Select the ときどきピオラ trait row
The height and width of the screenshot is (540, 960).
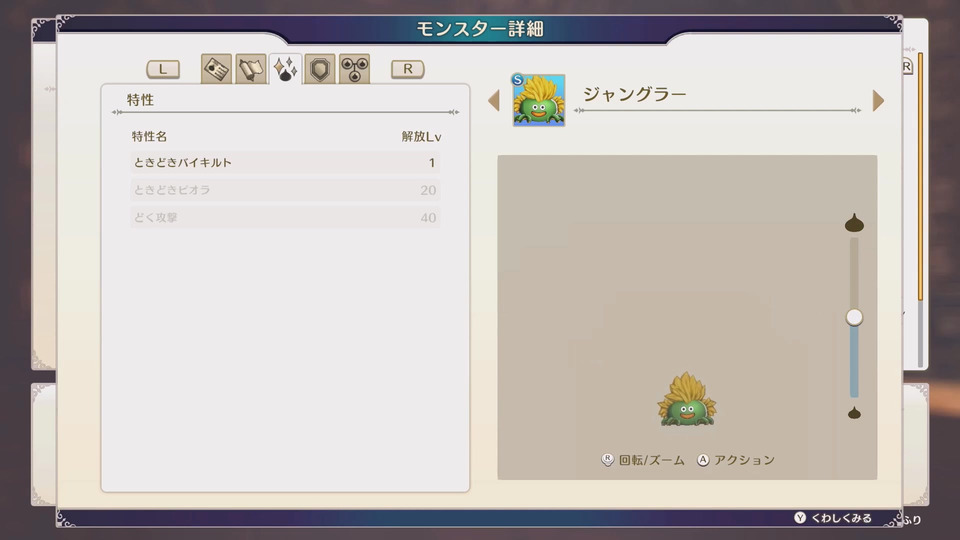pyautogui.click(x=285, y=190)
